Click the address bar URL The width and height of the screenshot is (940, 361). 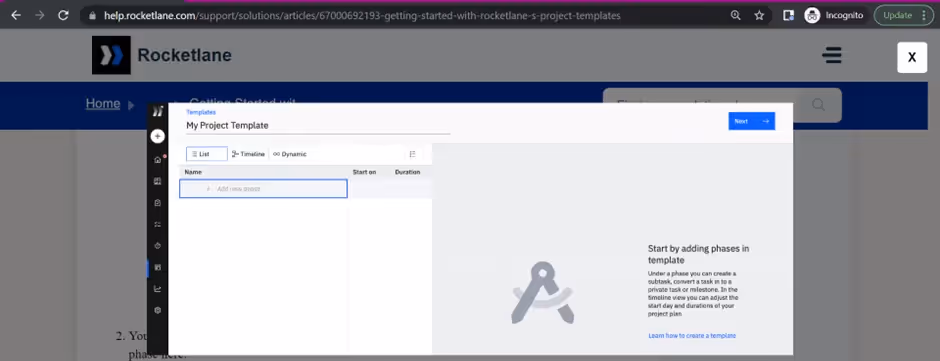tap(362, 16)
